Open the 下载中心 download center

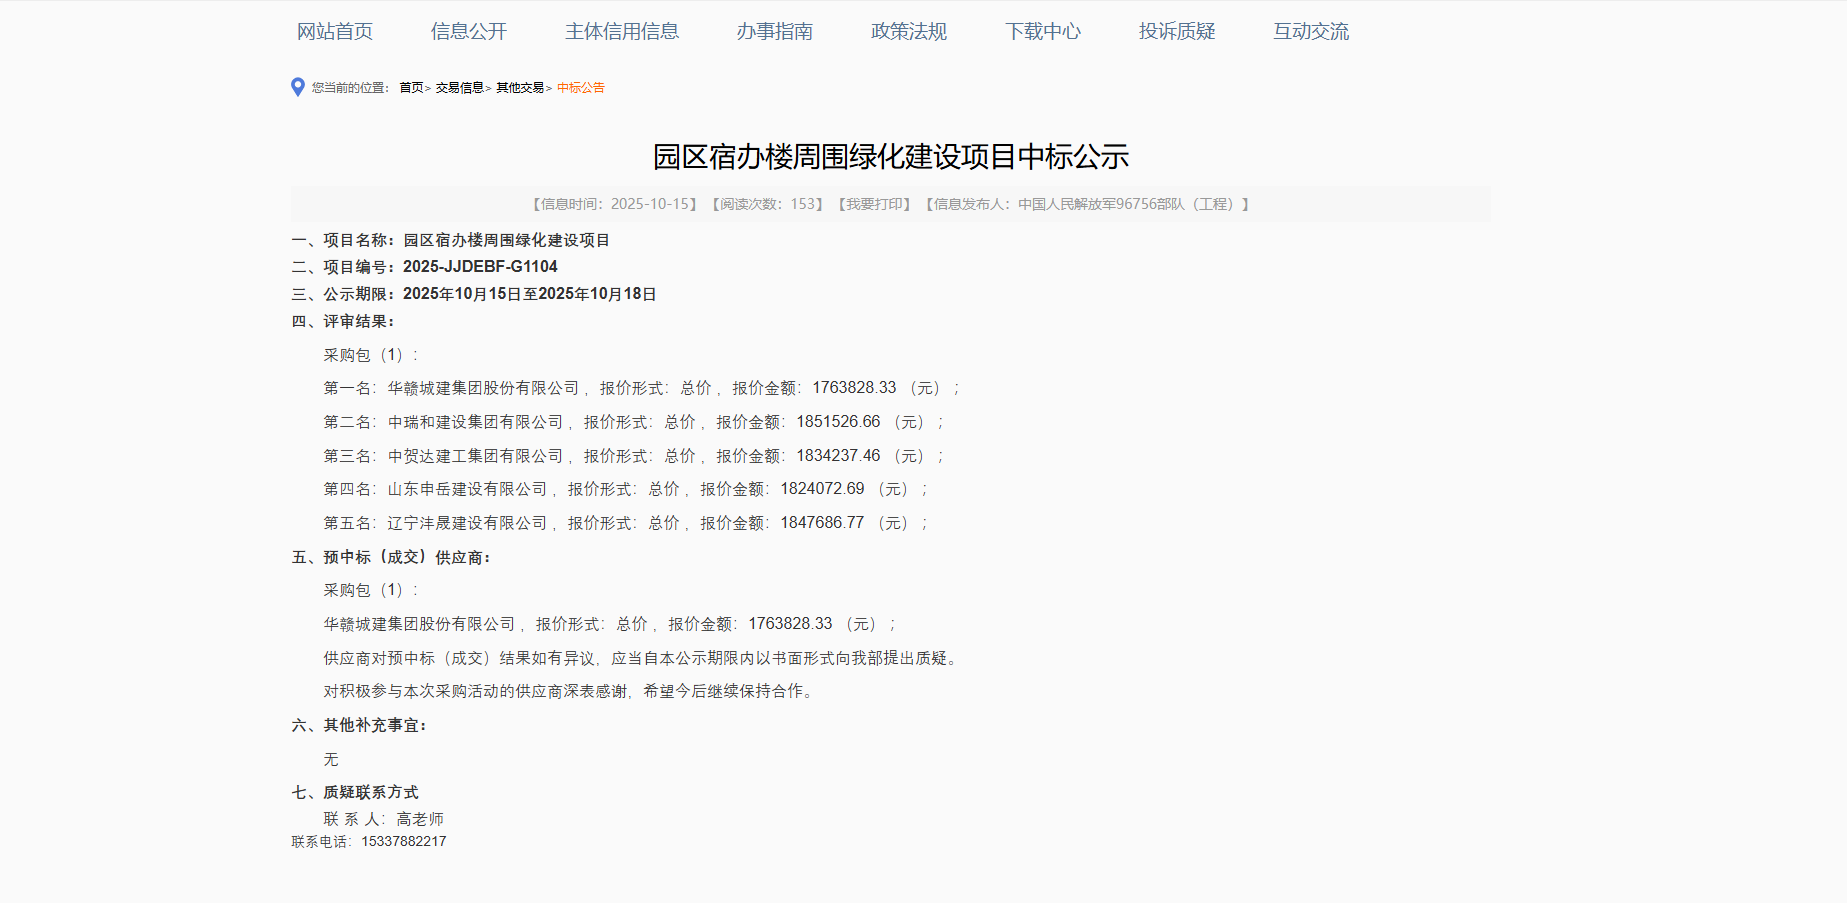pos(1044,31)
